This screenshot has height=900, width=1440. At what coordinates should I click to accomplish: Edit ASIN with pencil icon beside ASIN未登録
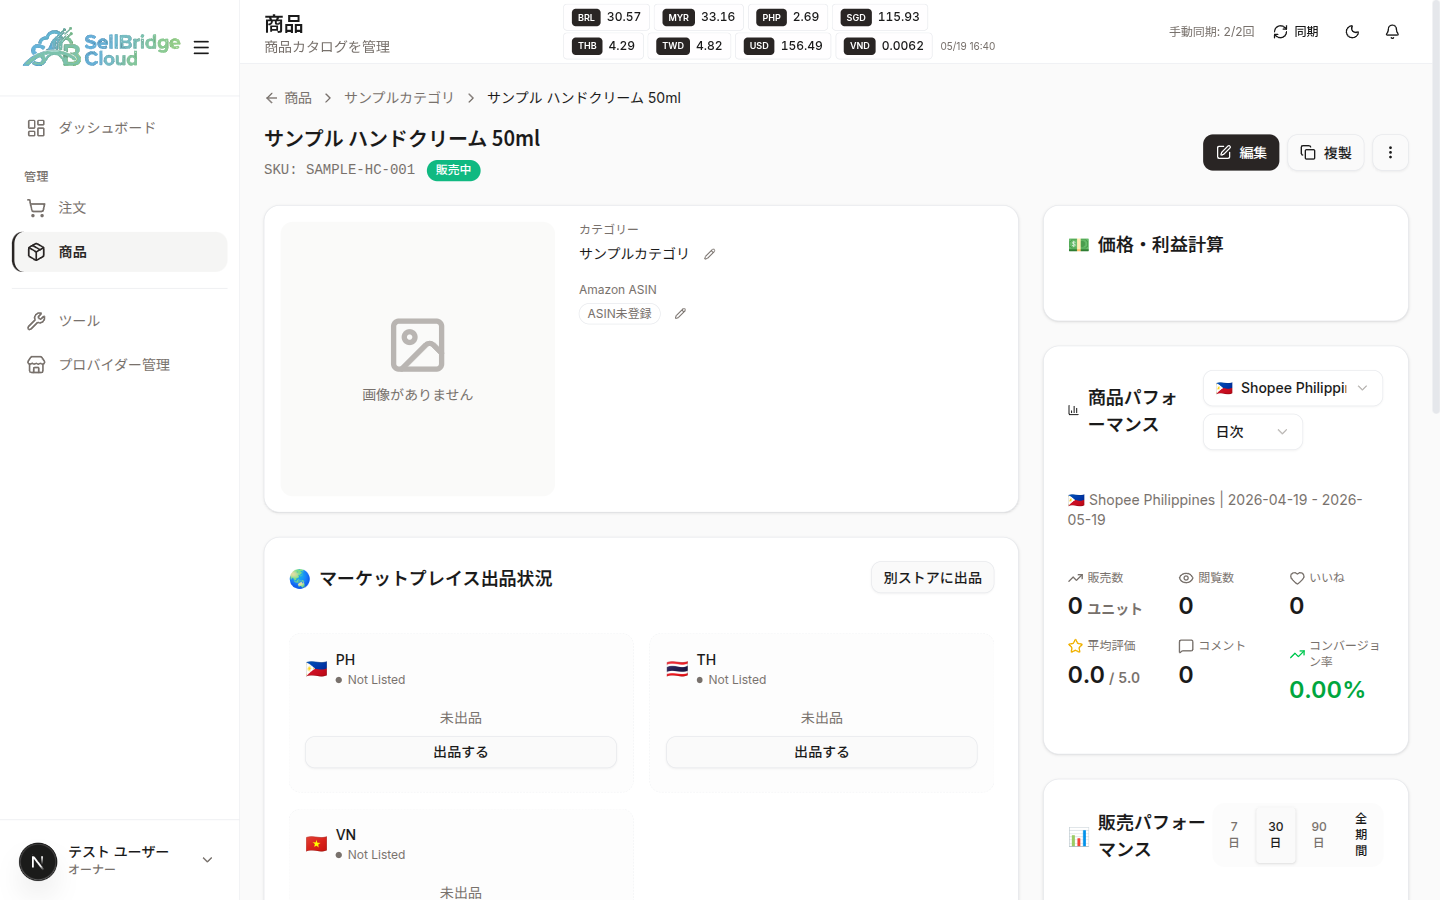click(680, 314)
